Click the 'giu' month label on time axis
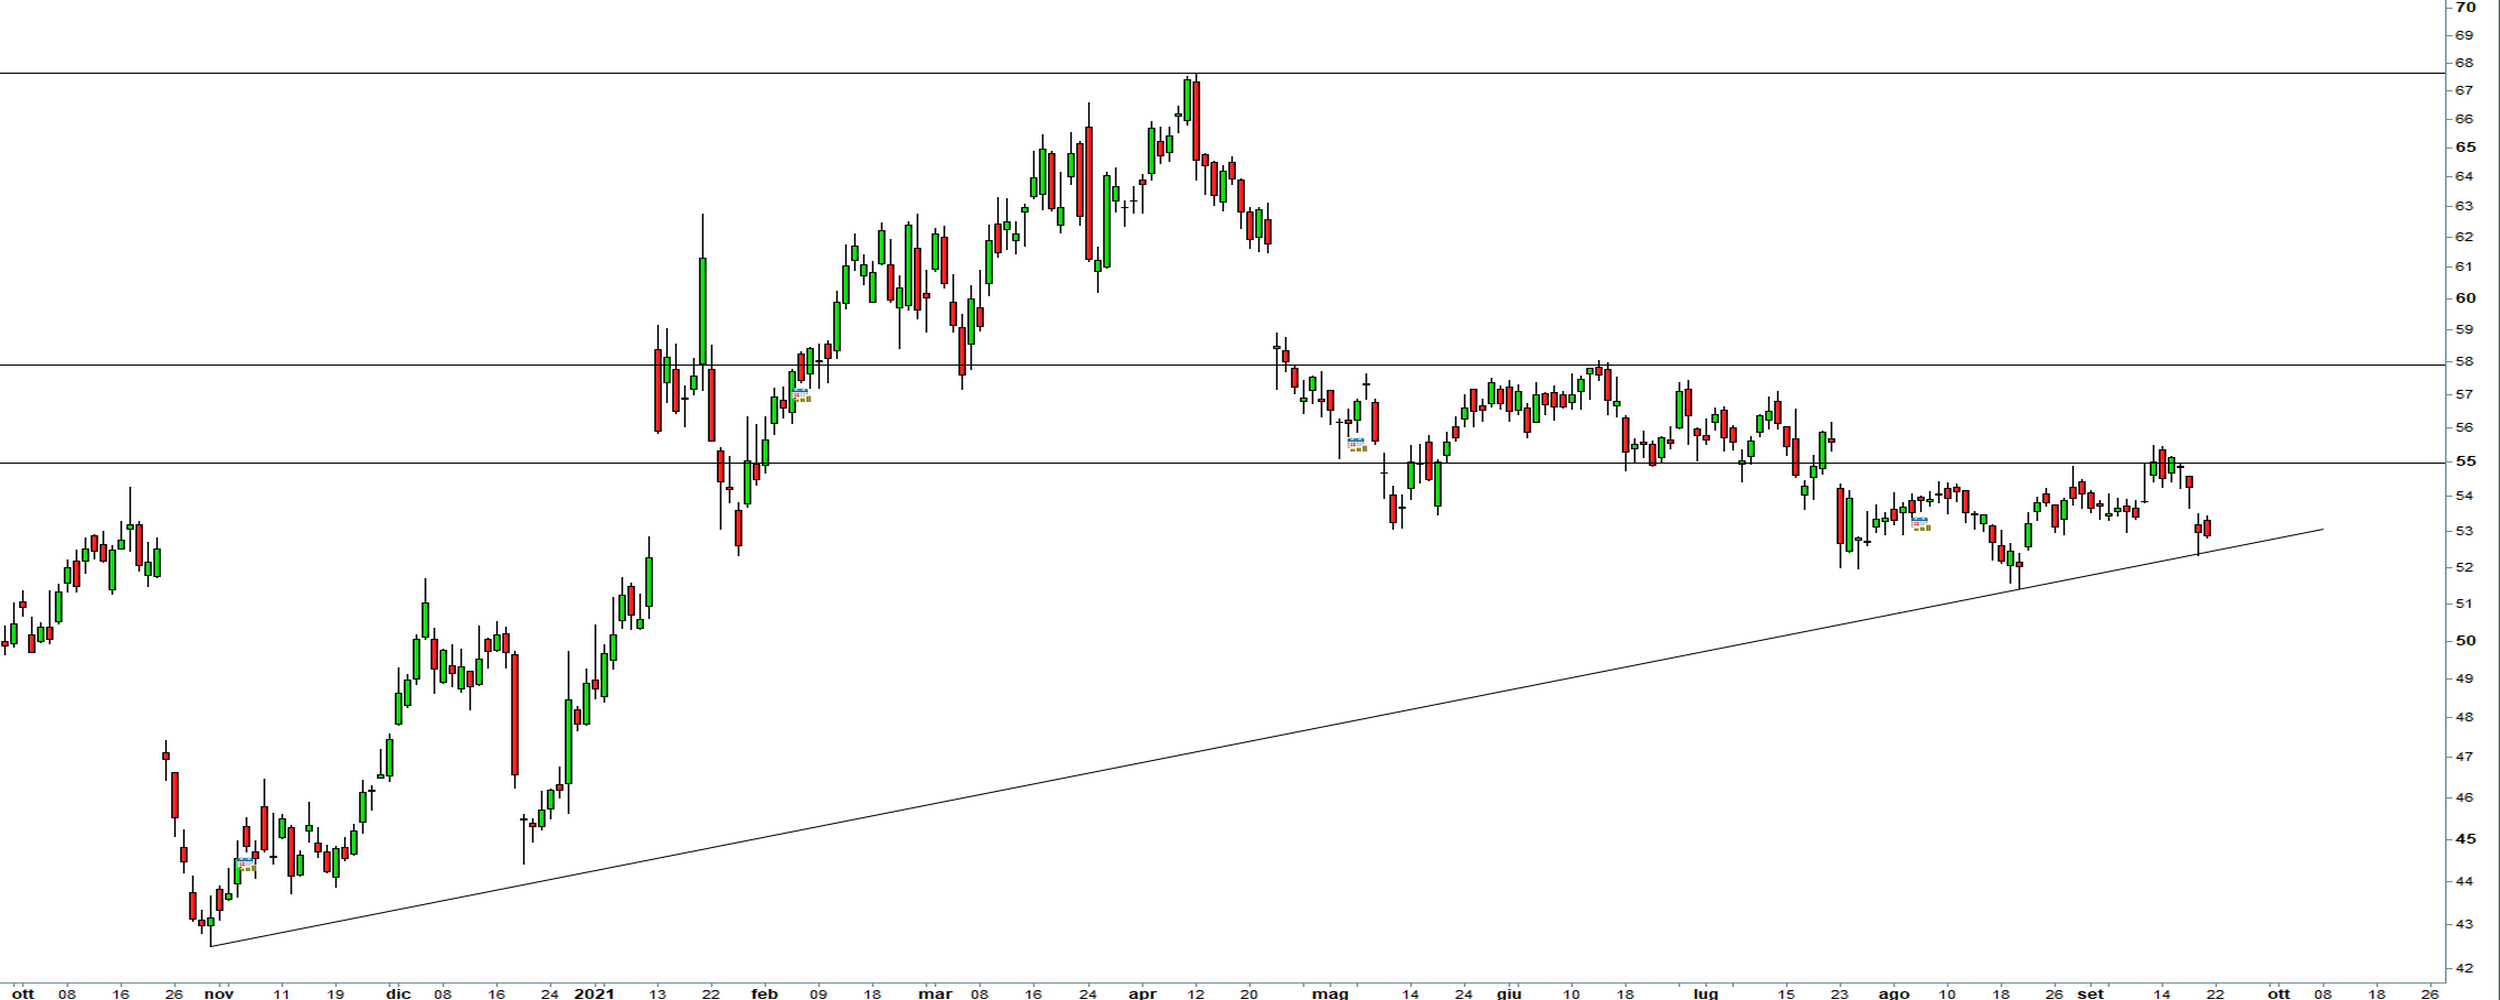The height and width of the screenshot is (1000, 2500). (x=1509, y=993)
